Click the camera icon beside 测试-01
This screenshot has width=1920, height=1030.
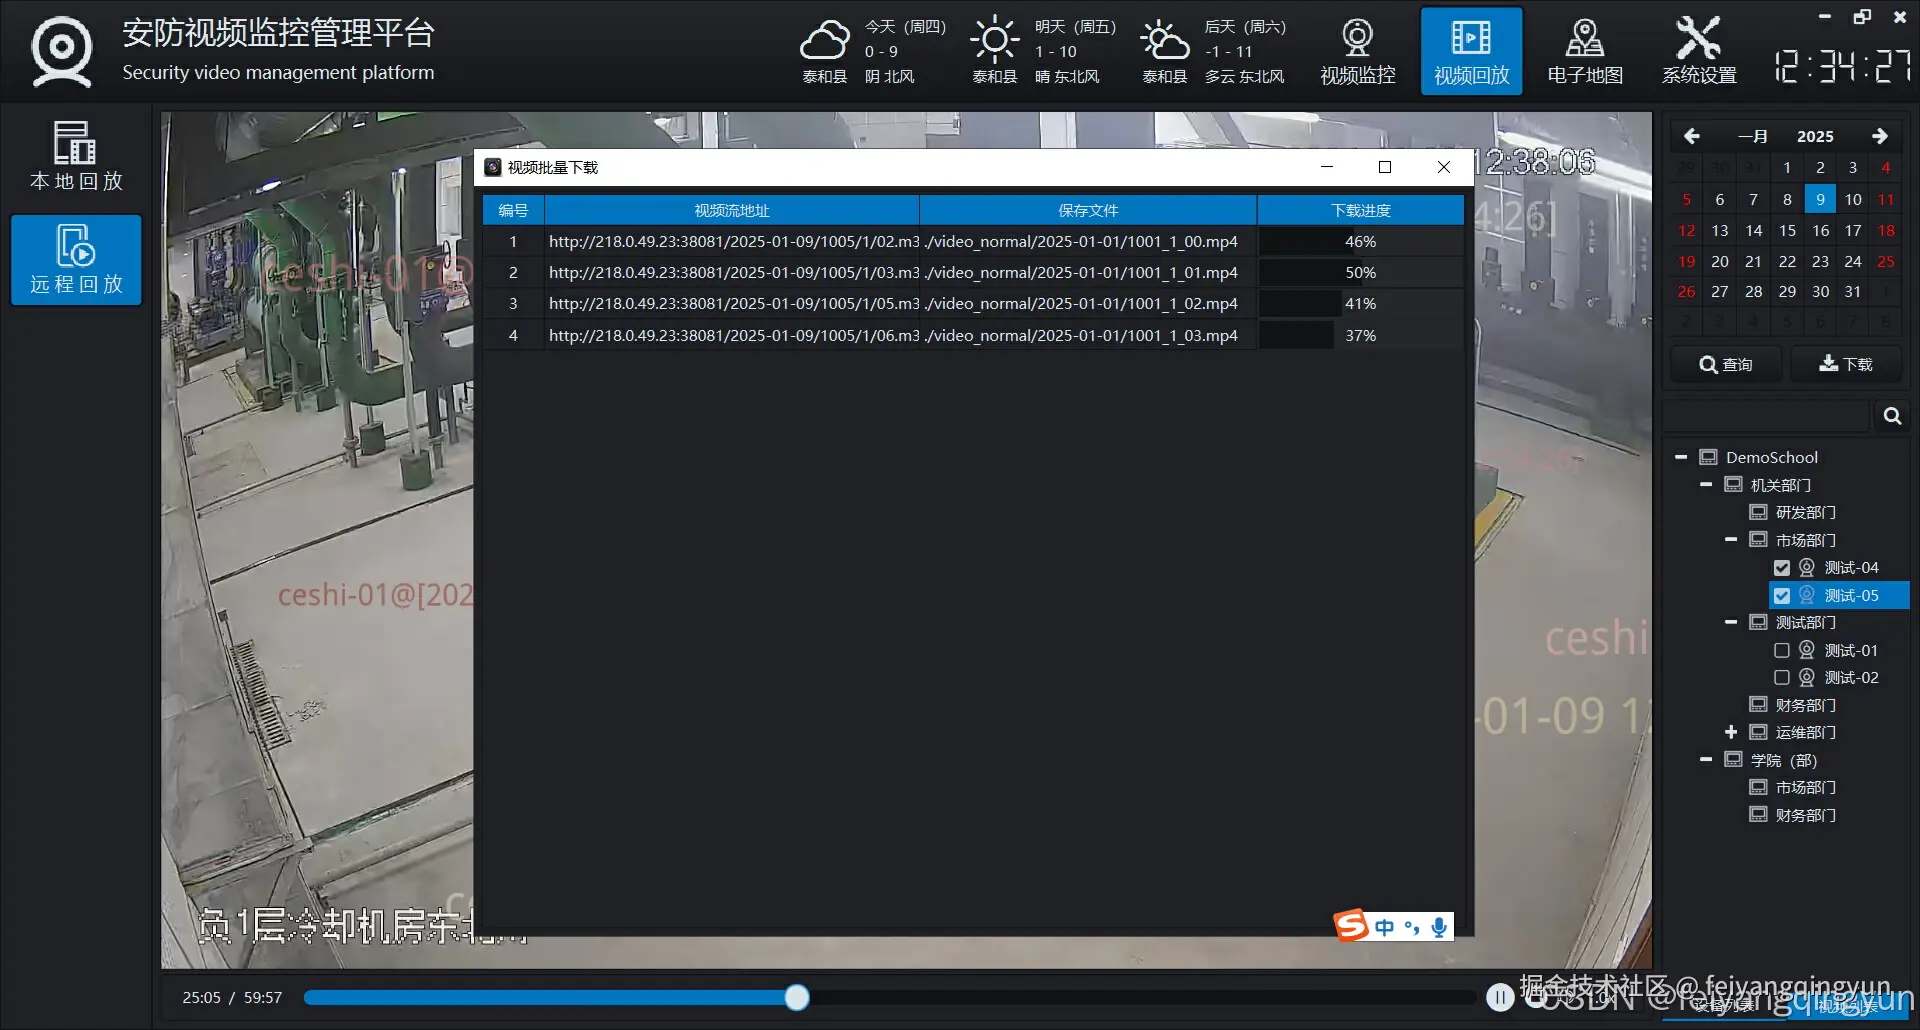[x=1807, y=650]
